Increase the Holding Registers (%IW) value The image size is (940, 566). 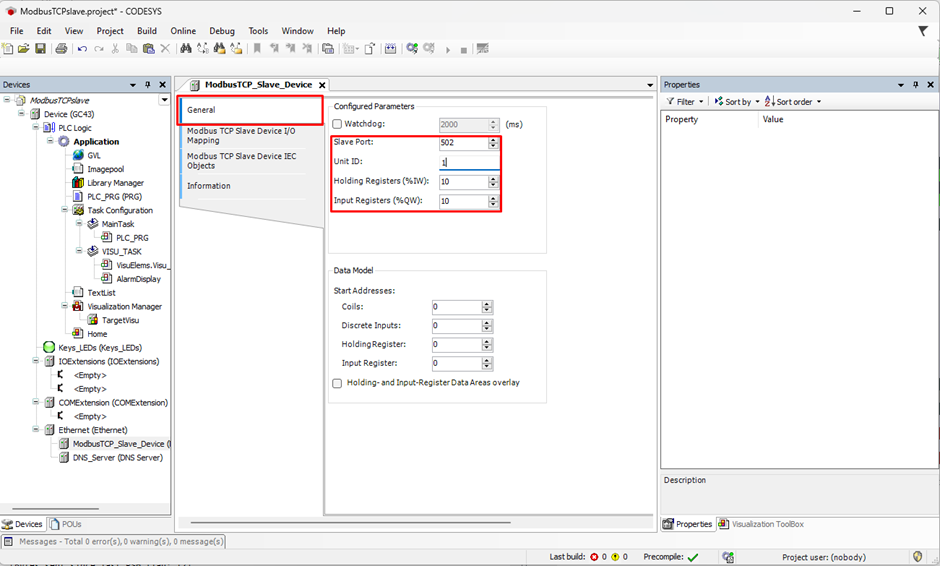pyautogui.click(x=493, y=179)
